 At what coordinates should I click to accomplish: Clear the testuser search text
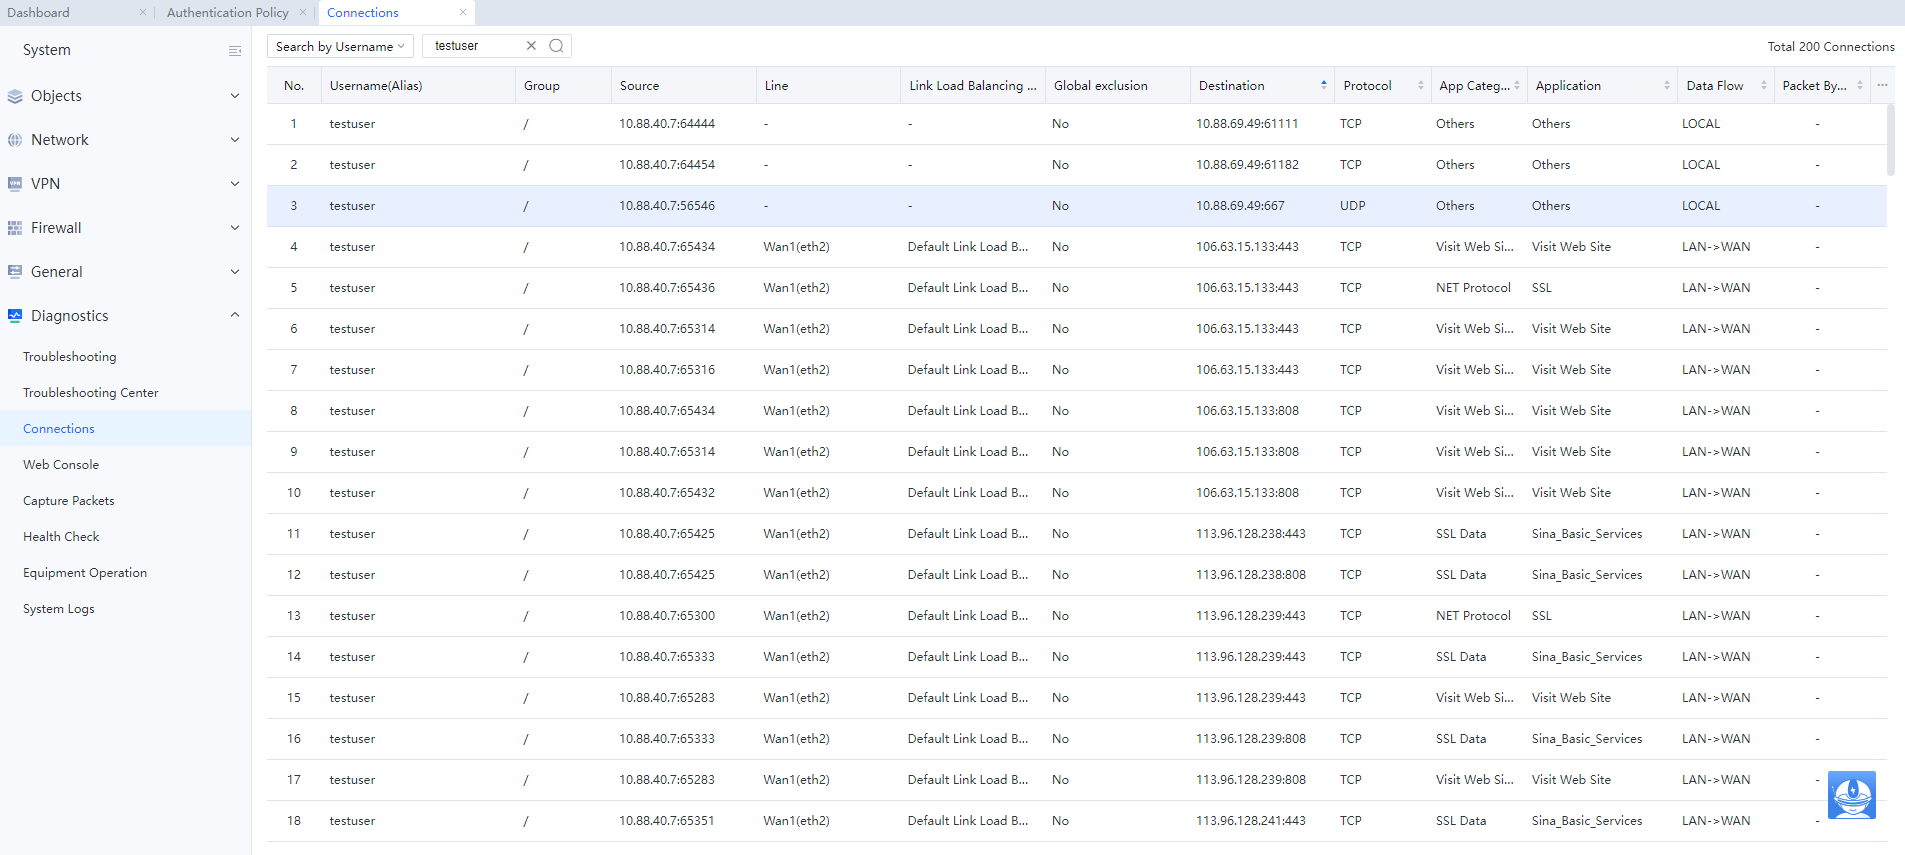tap(531, 46)
